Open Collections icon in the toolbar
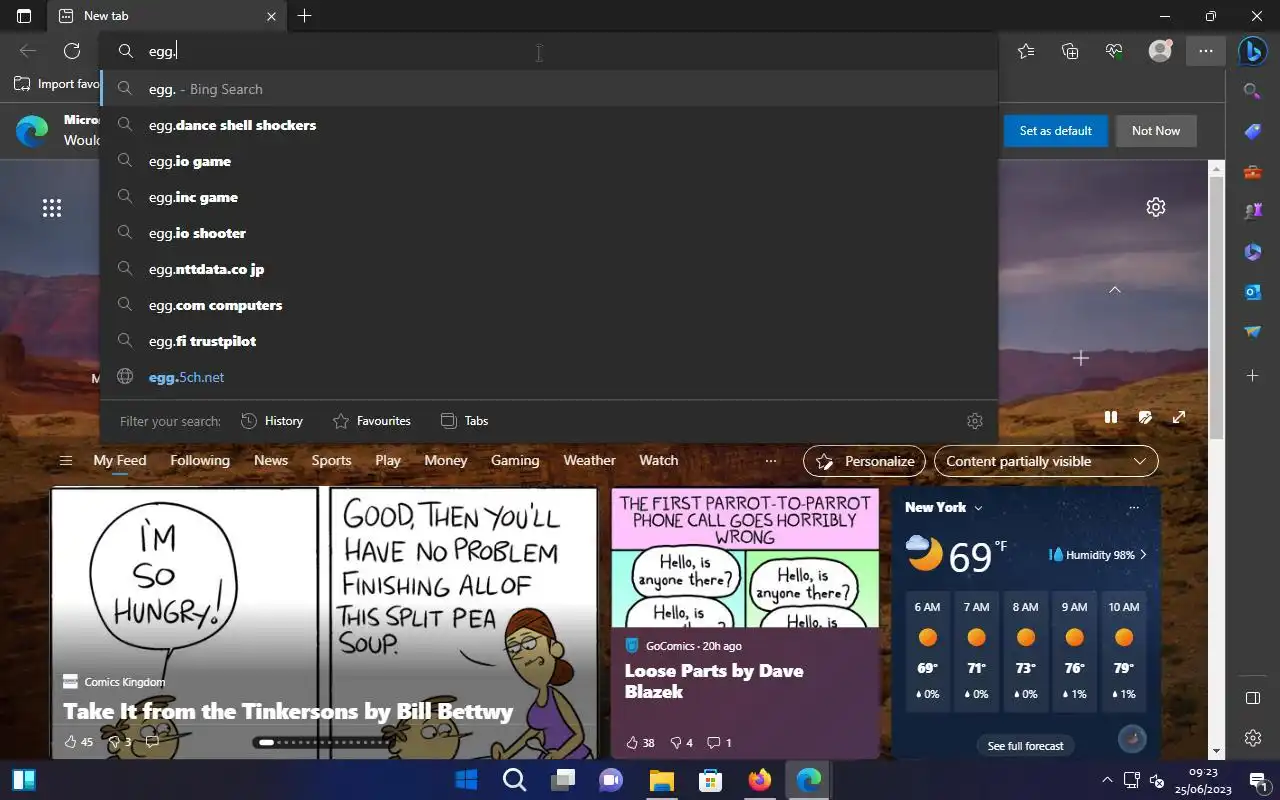The image size is (1280, 800). point(1070,51)
